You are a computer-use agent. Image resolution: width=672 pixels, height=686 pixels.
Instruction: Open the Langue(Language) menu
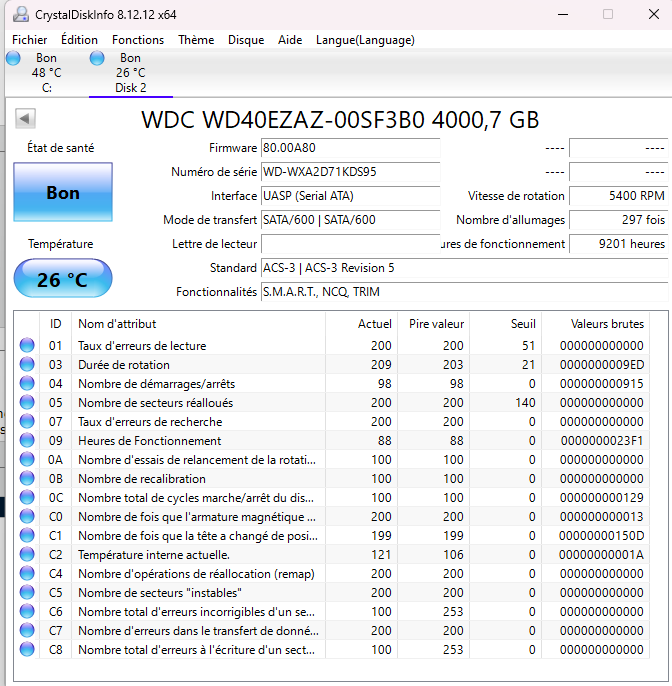(x=365, y=40)
